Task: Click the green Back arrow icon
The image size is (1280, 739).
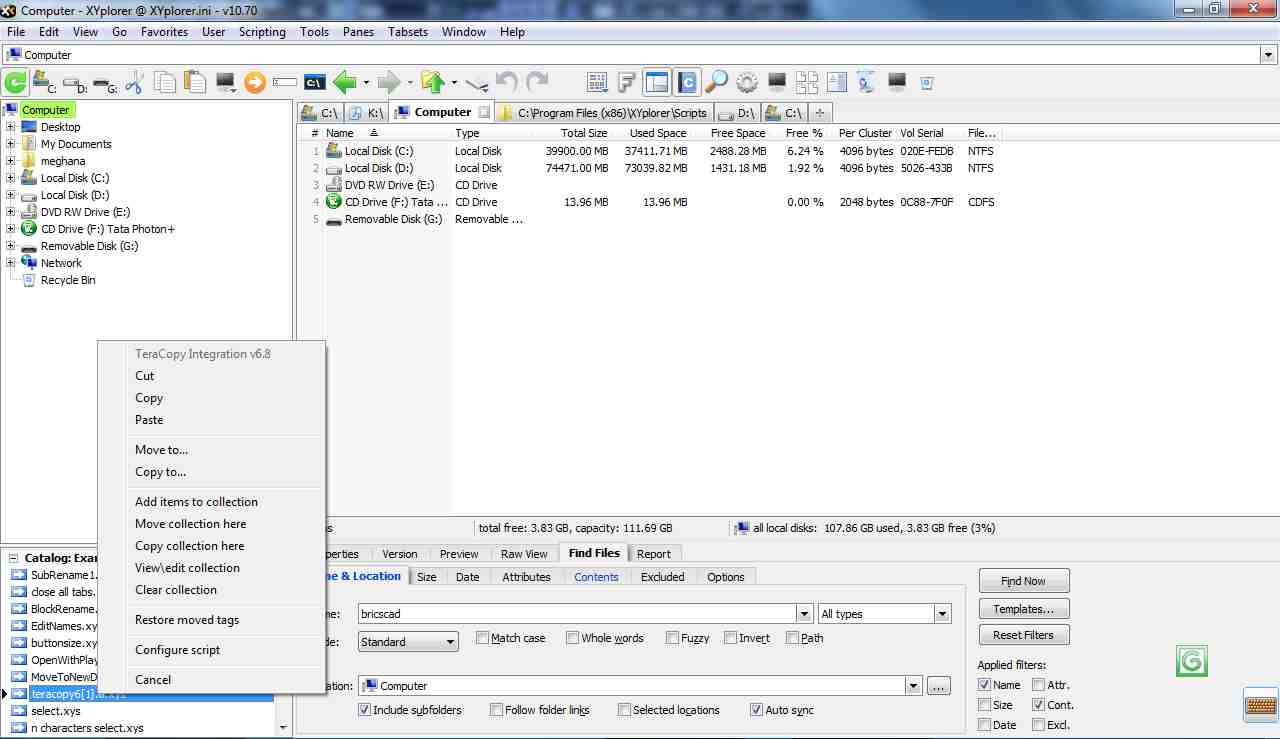Action: coord(345,82)
